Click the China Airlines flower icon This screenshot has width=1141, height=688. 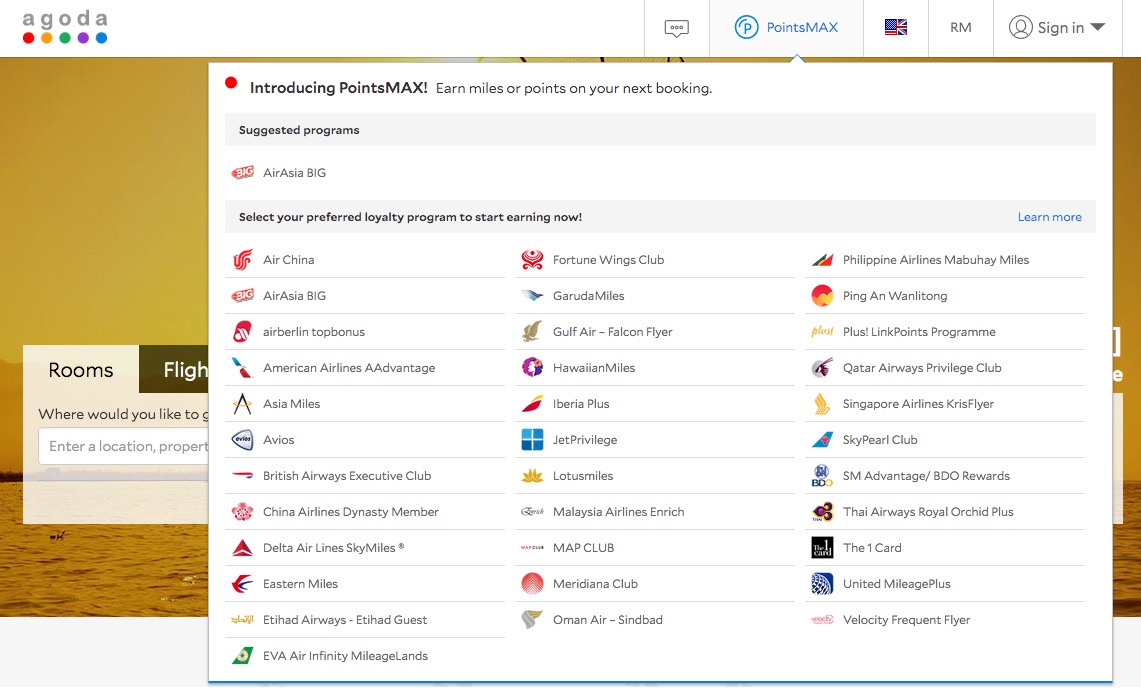[242, 512]
